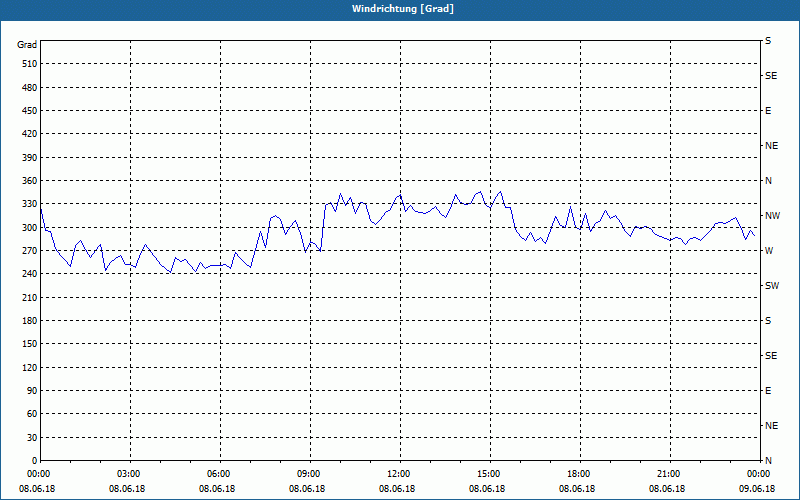Click the 15:00 time label

489,474
